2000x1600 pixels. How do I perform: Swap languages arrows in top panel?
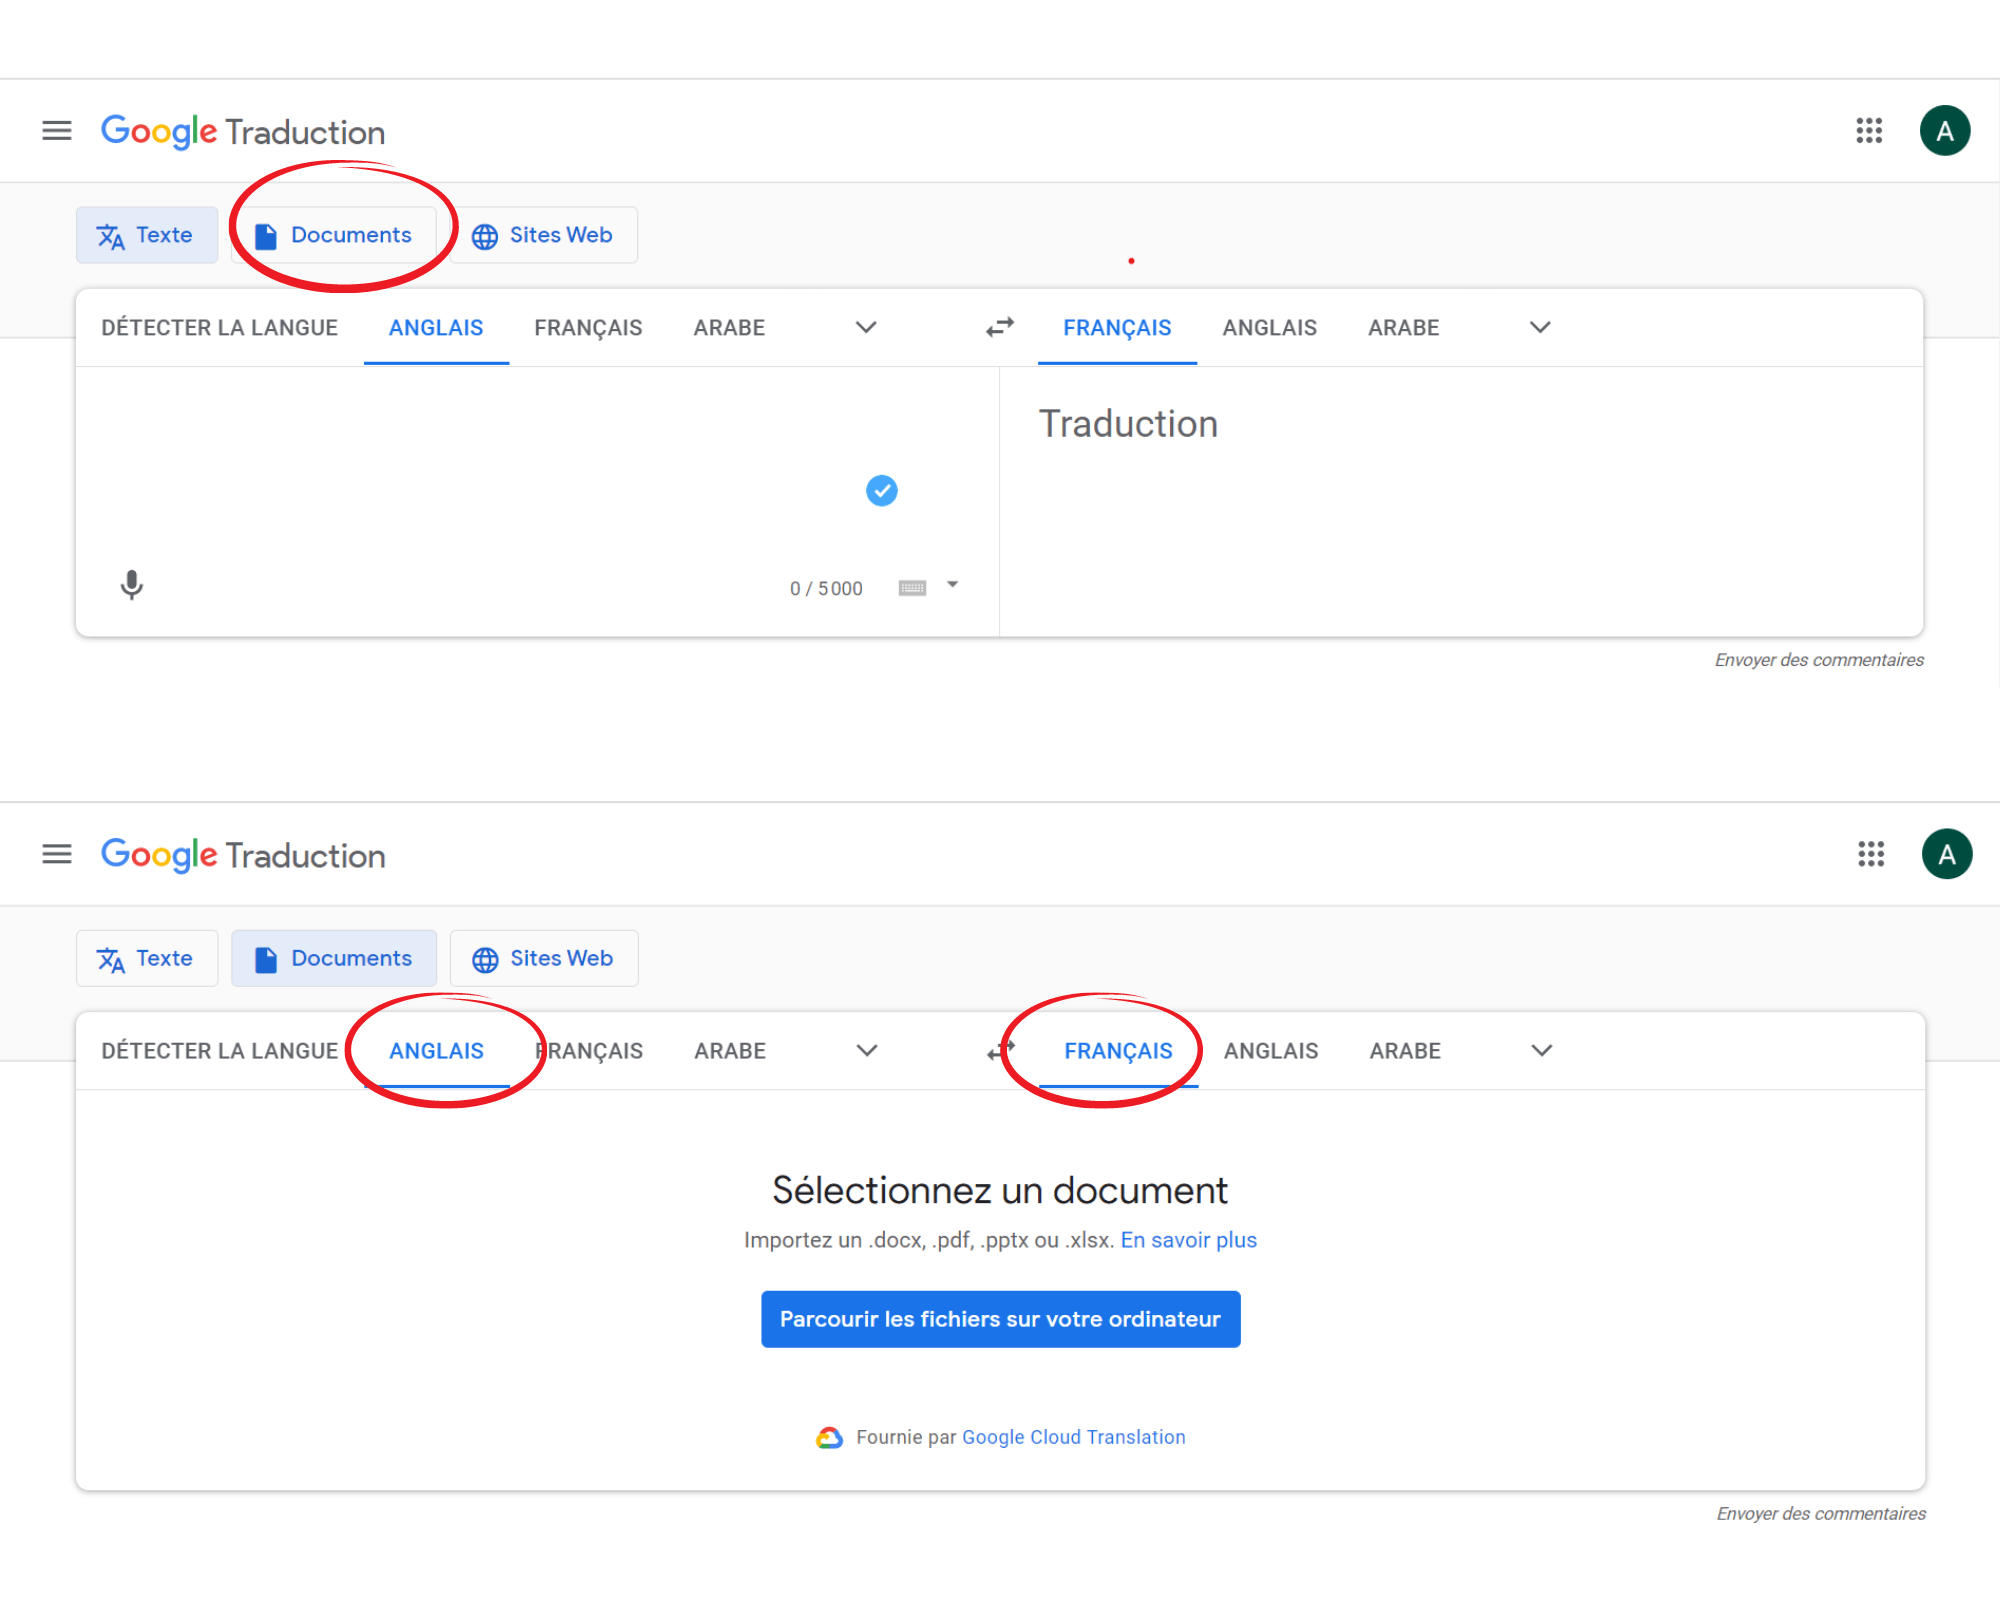(x=1000, y=327)
